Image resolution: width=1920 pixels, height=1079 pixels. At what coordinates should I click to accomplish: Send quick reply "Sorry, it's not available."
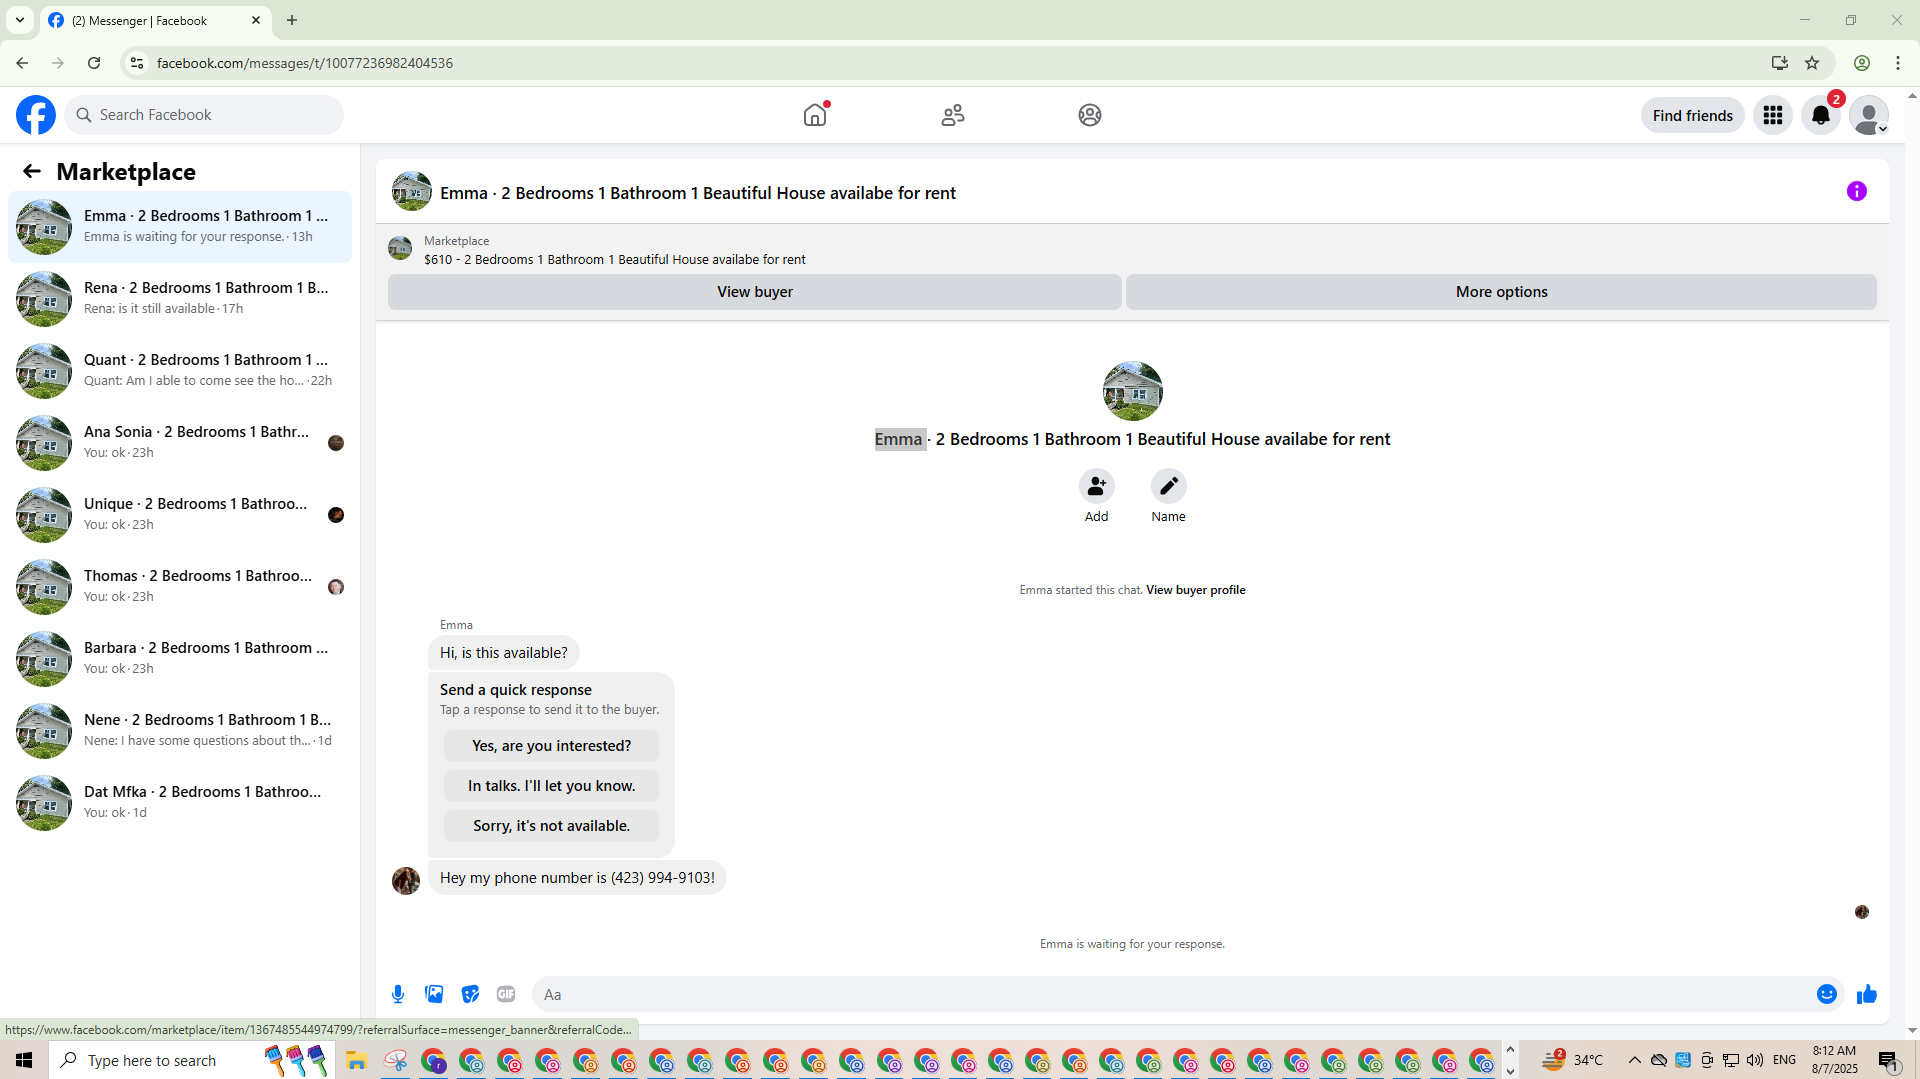click(551, 826)
